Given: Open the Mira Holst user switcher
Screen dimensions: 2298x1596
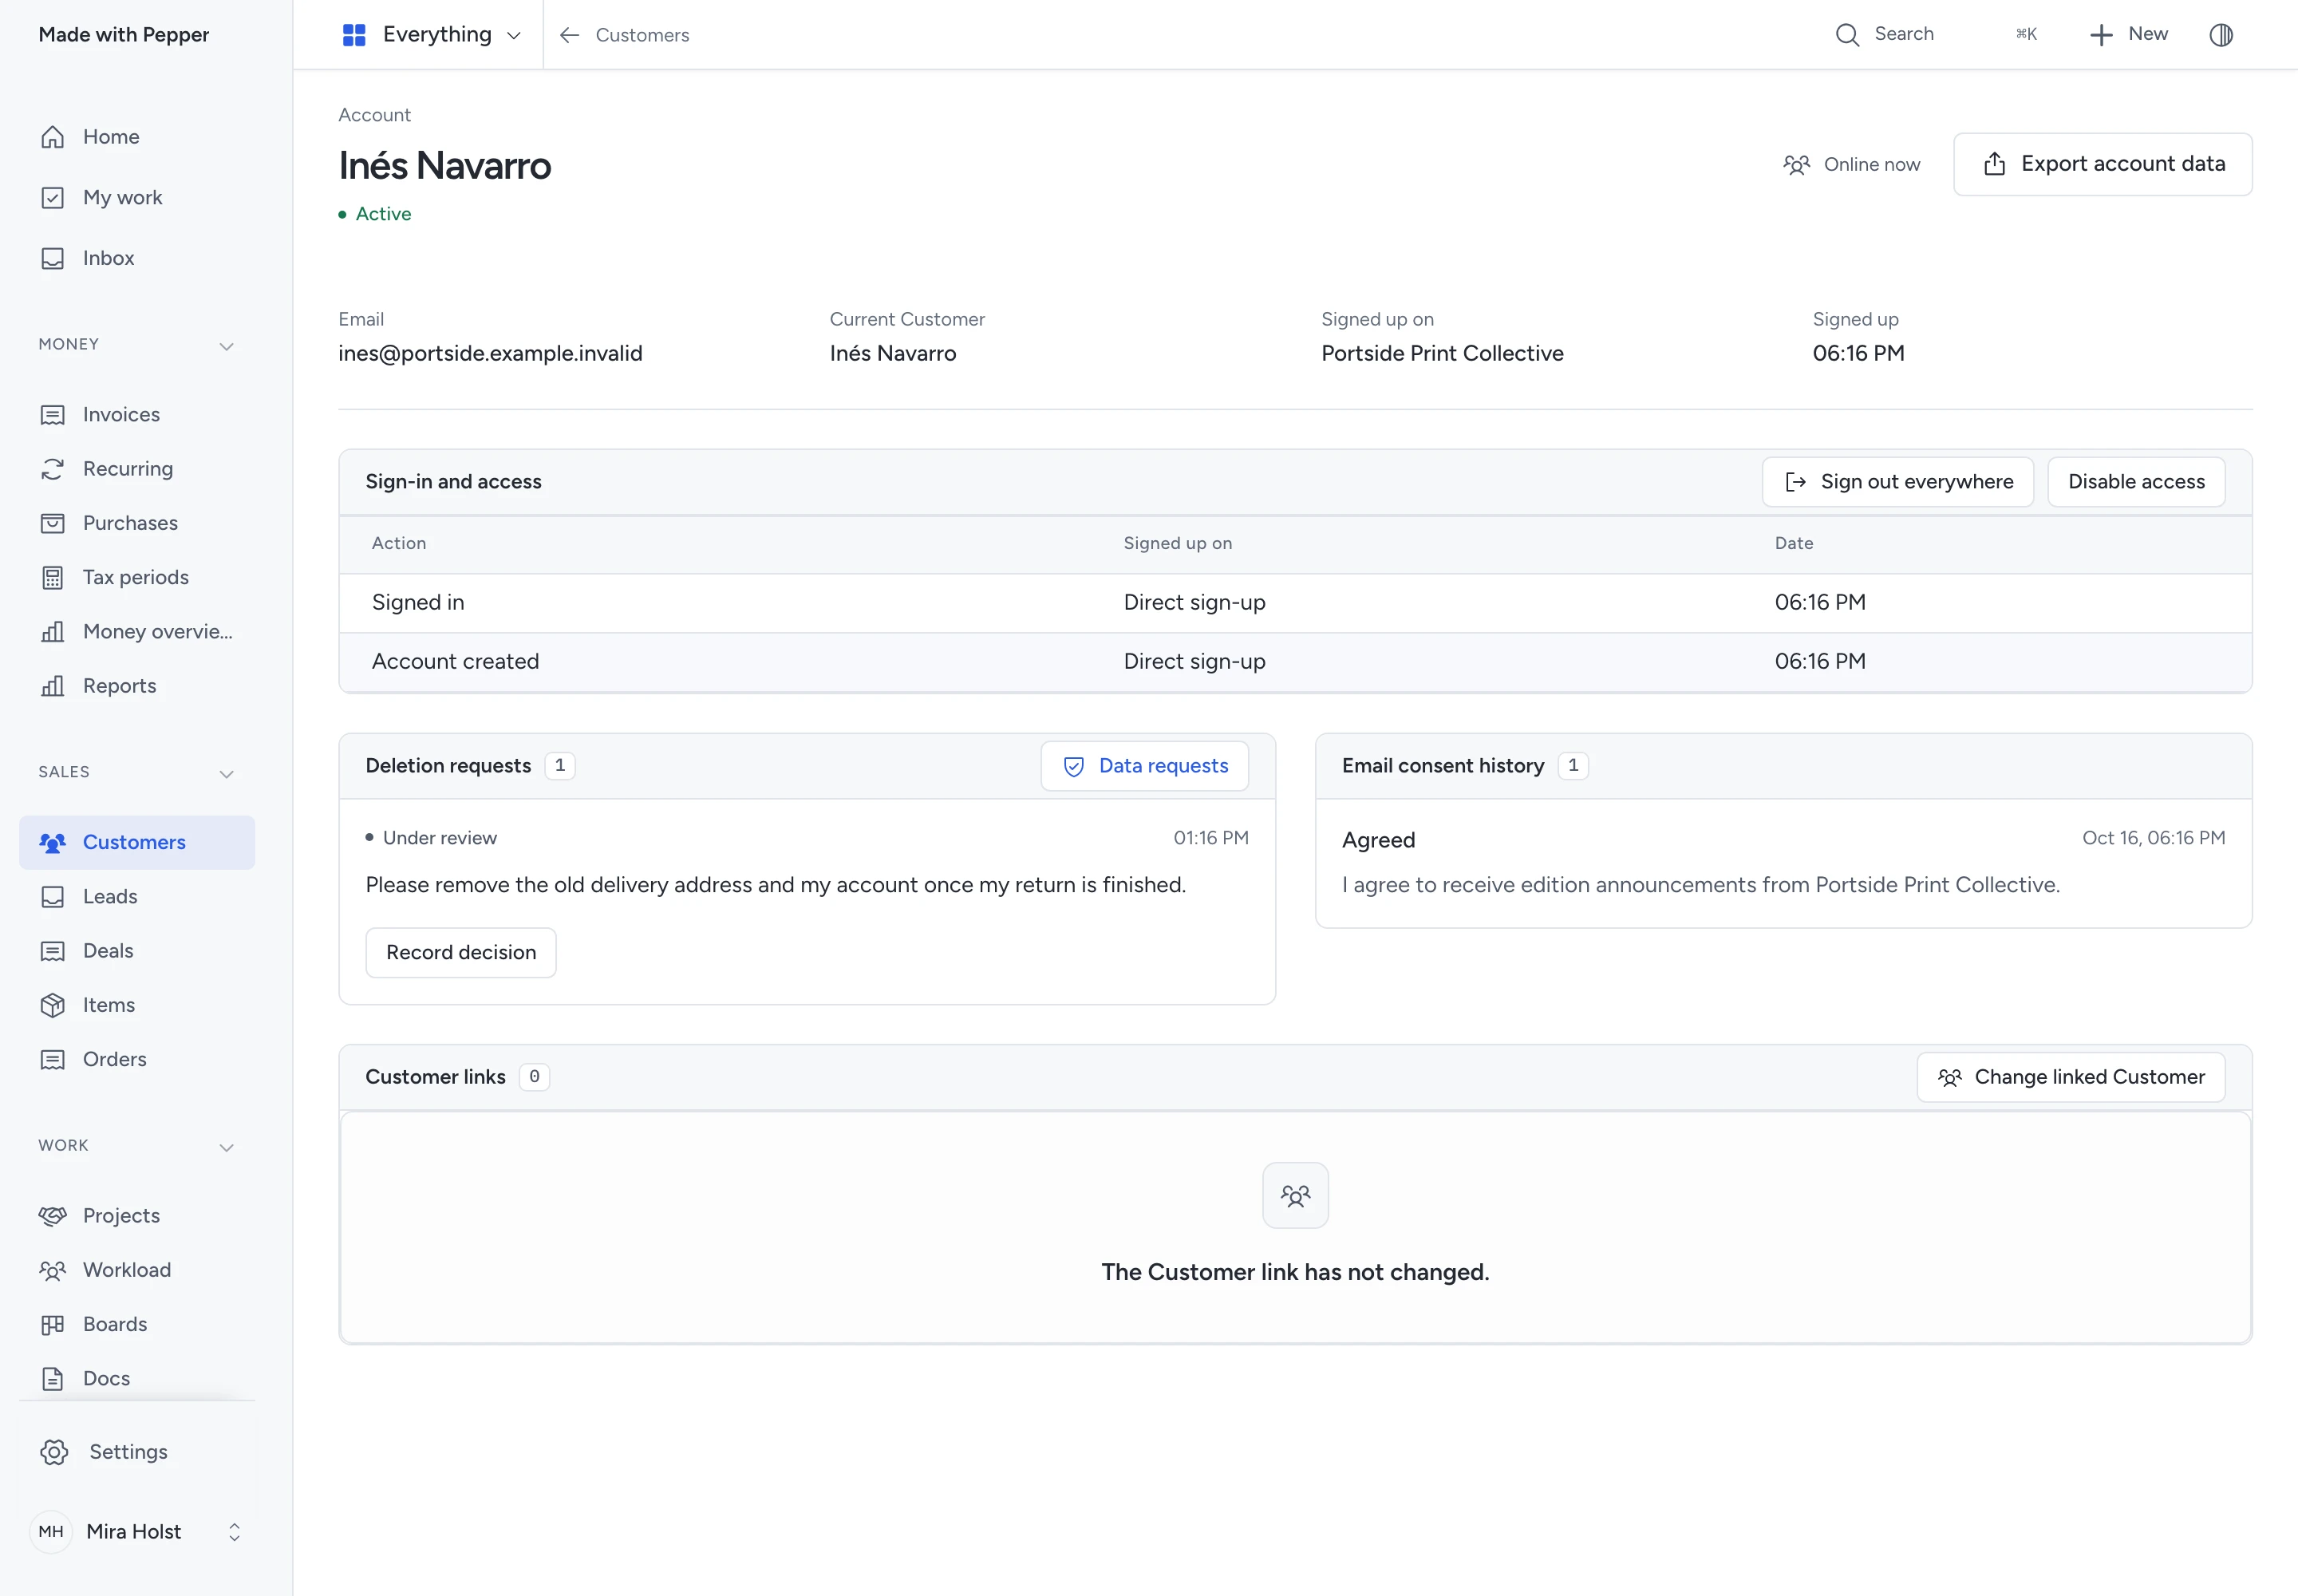Looking at the screenshot, I should (137, 1532).
